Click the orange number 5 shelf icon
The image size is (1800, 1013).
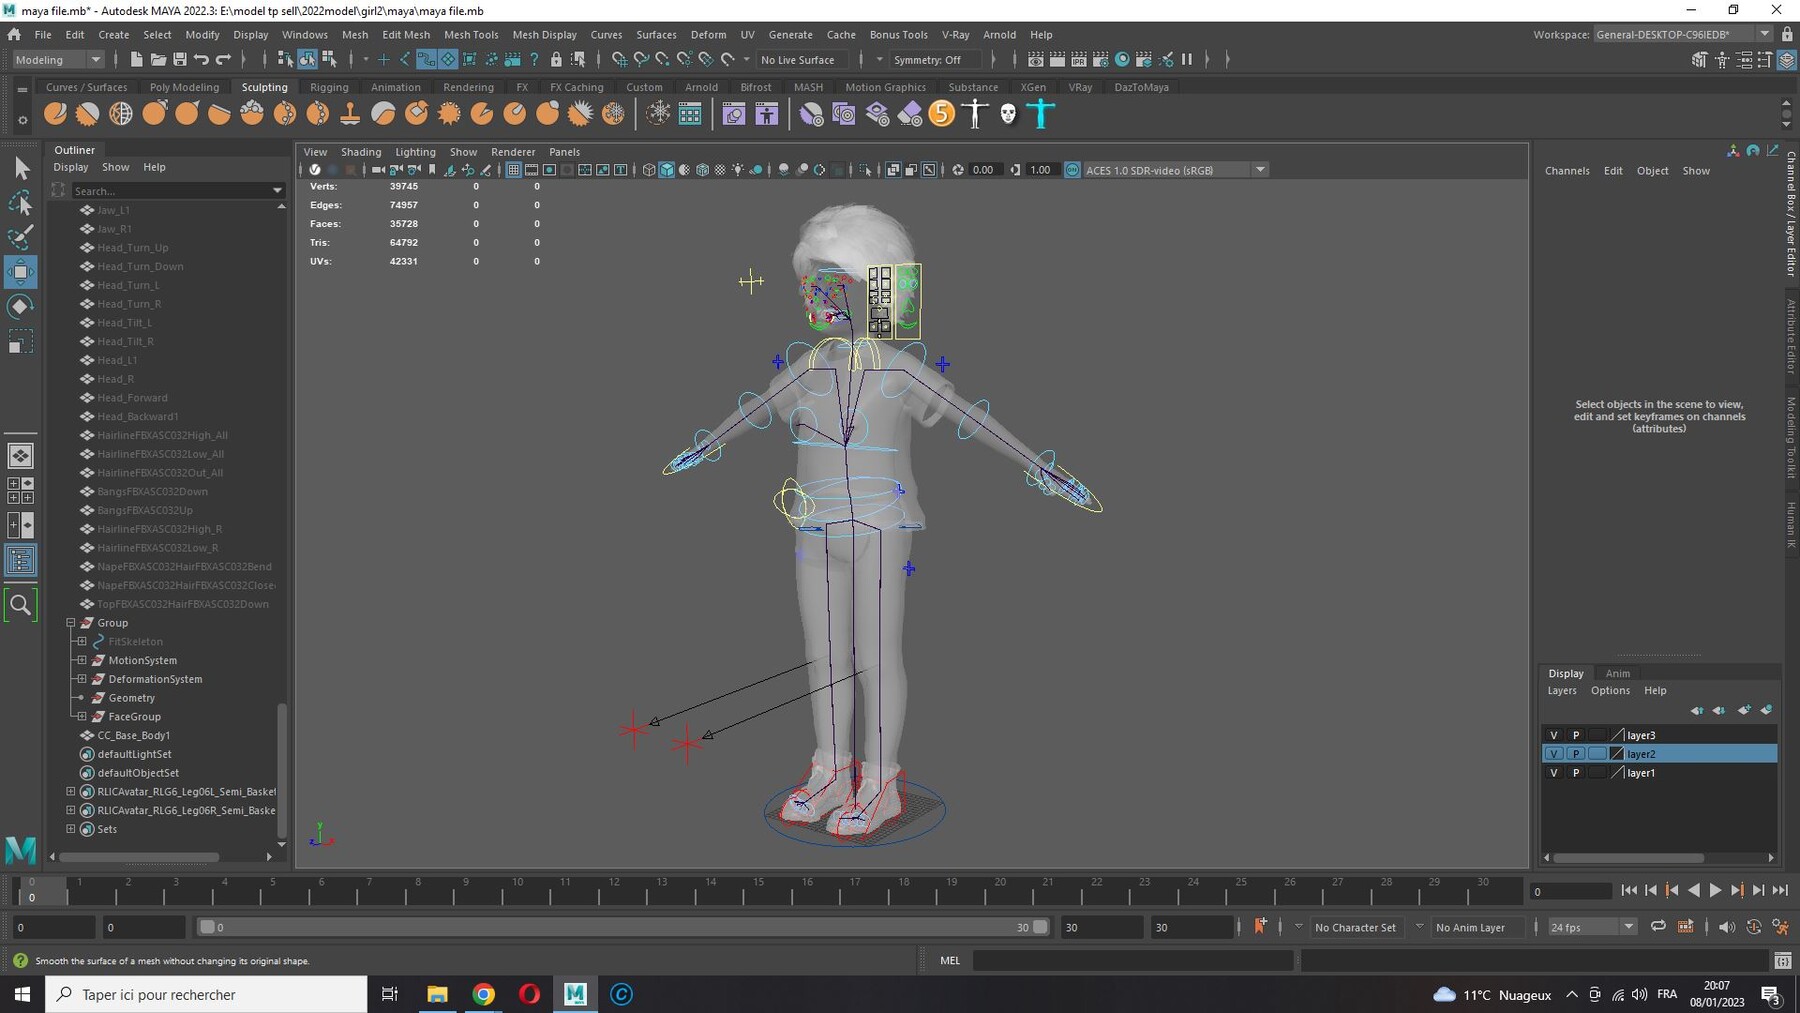click(941, 114)
